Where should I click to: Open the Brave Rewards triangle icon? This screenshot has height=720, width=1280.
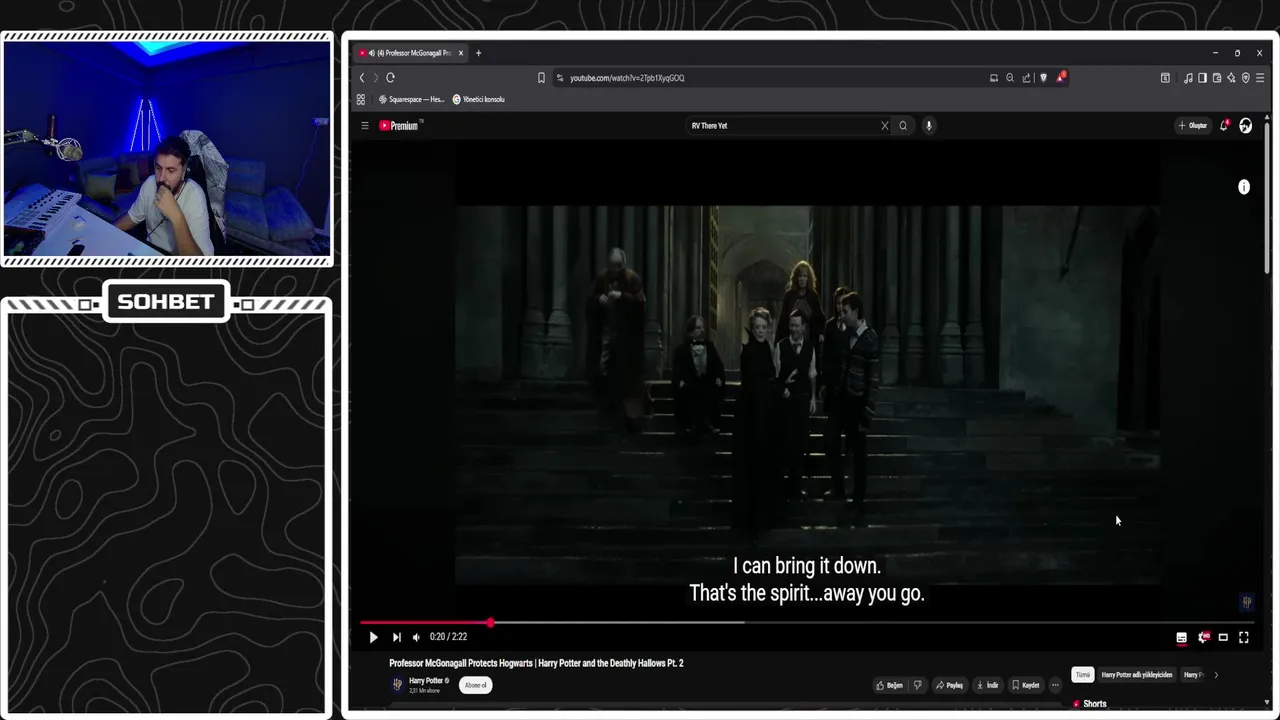[x=1061, y=78]
